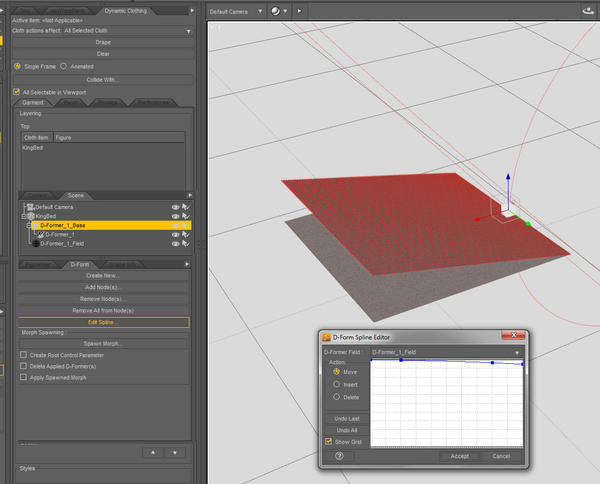Click the Add Node(s)... button

click(103, 287)
